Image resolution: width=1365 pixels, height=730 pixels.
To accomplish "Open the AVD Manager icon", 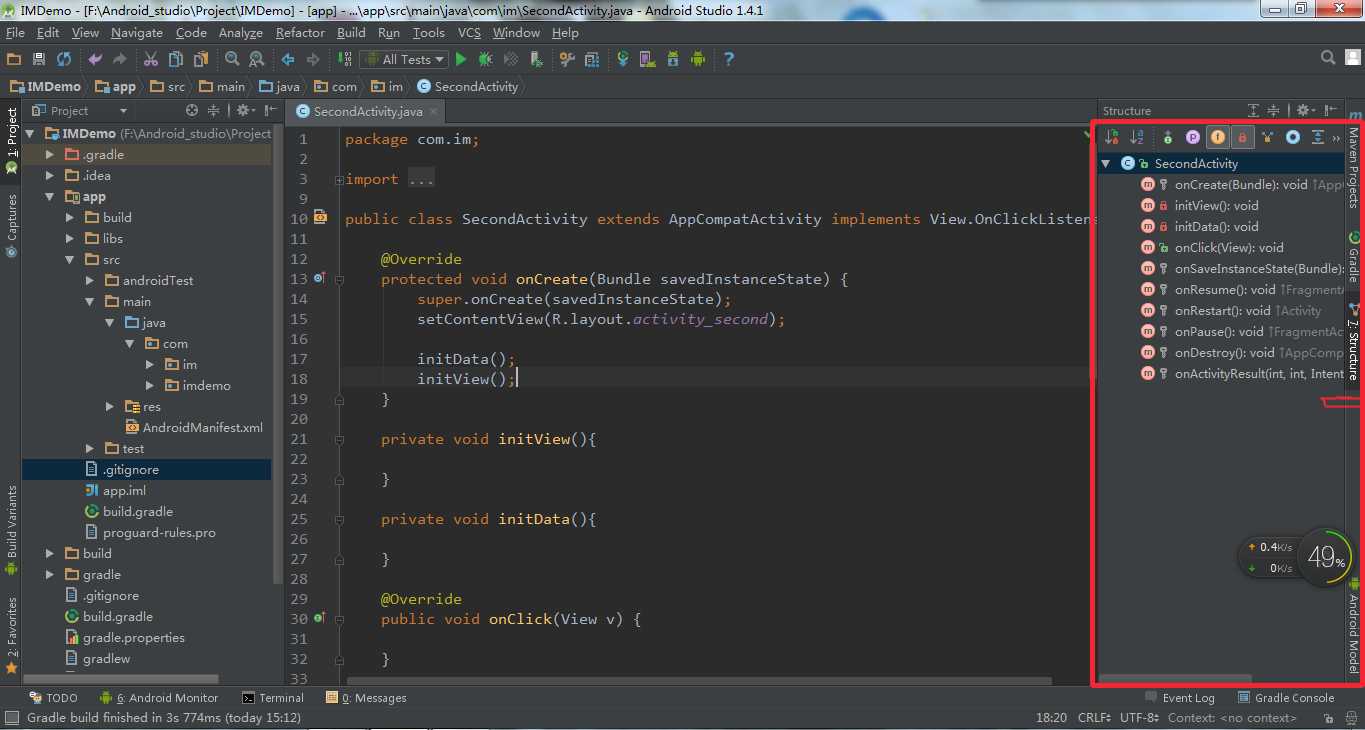I will click(647, 59).
